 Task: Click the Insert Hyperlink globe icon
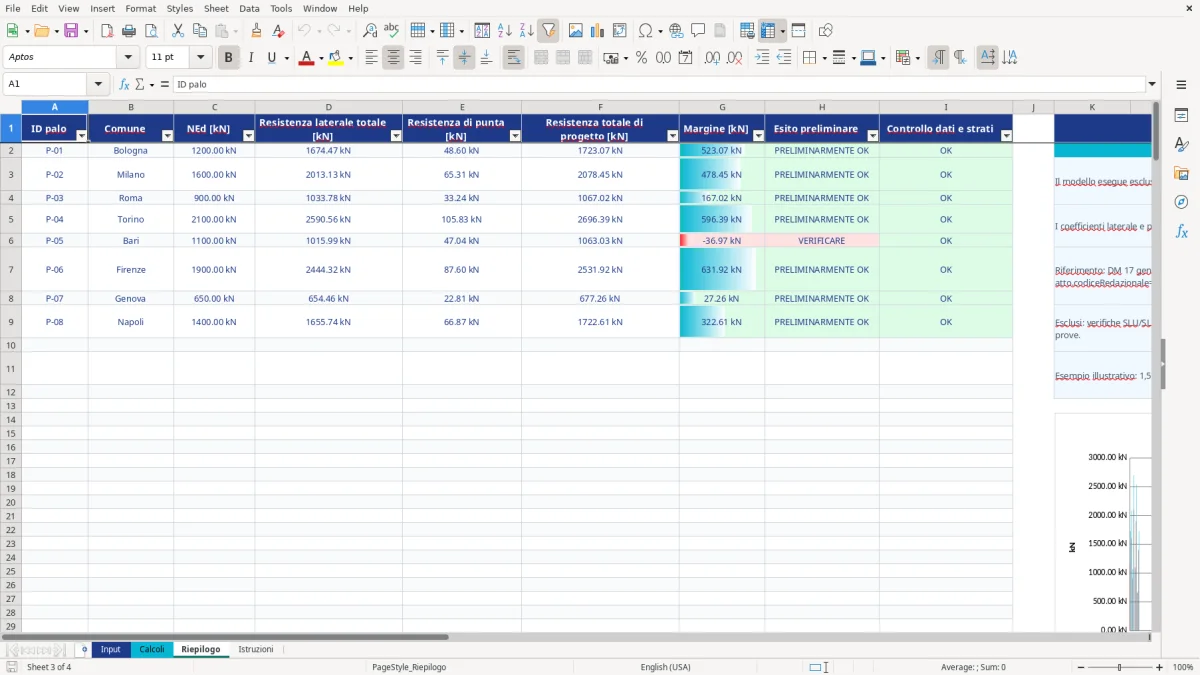tap(676, 31)
